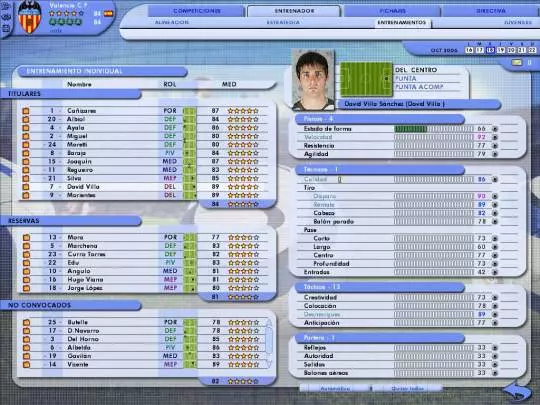Click the pitch position diagram beside DEL CENTRO
Viewport: 540px width, 405px height.
point(366,79)
